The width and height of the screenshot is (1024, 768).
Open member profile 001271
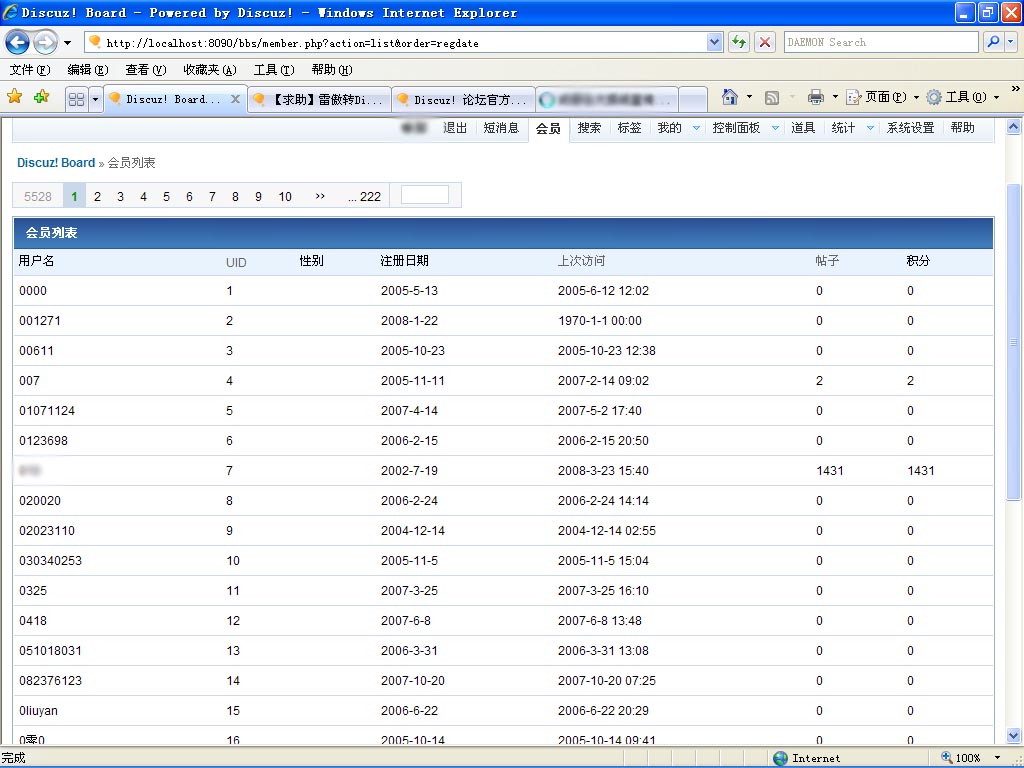(x=40, y=321)
